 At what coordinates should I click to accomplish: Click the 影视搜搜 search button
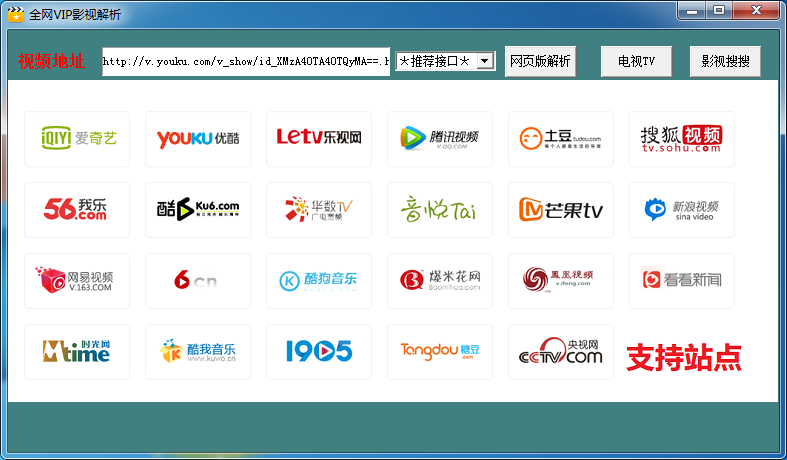725,61
